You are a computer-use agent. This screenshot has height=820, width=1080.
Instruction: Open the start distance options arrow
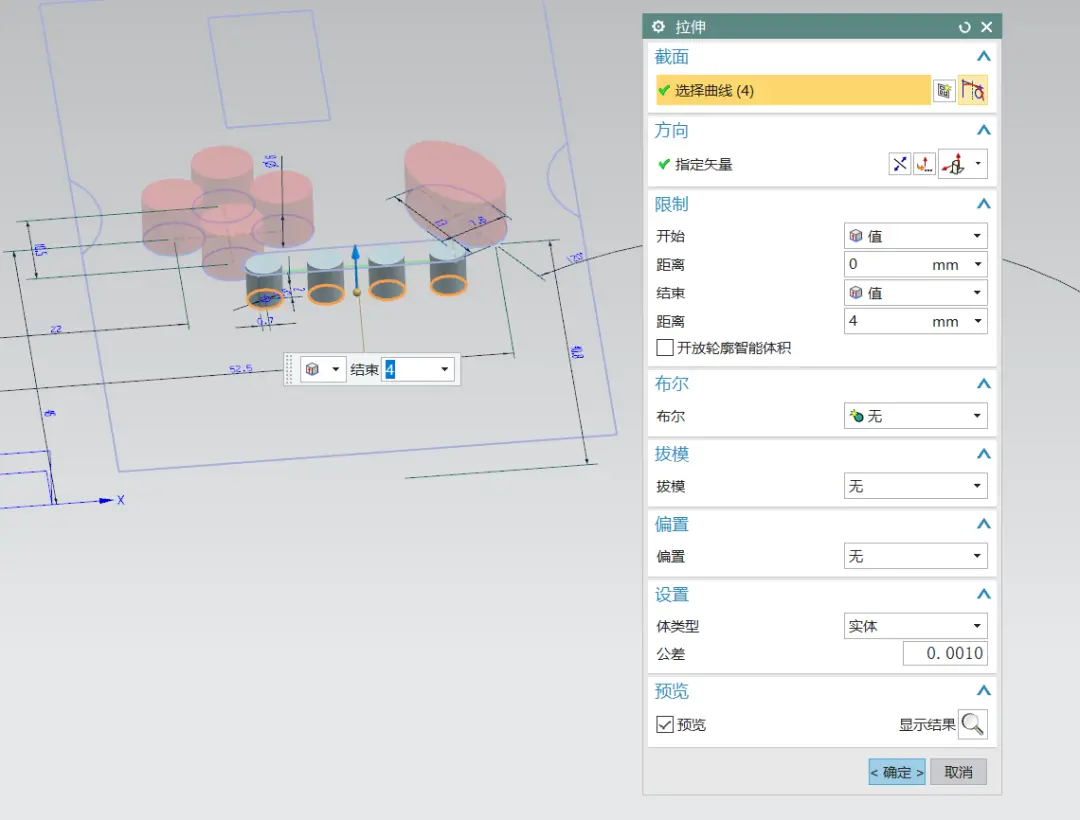(x=977, y=264)
